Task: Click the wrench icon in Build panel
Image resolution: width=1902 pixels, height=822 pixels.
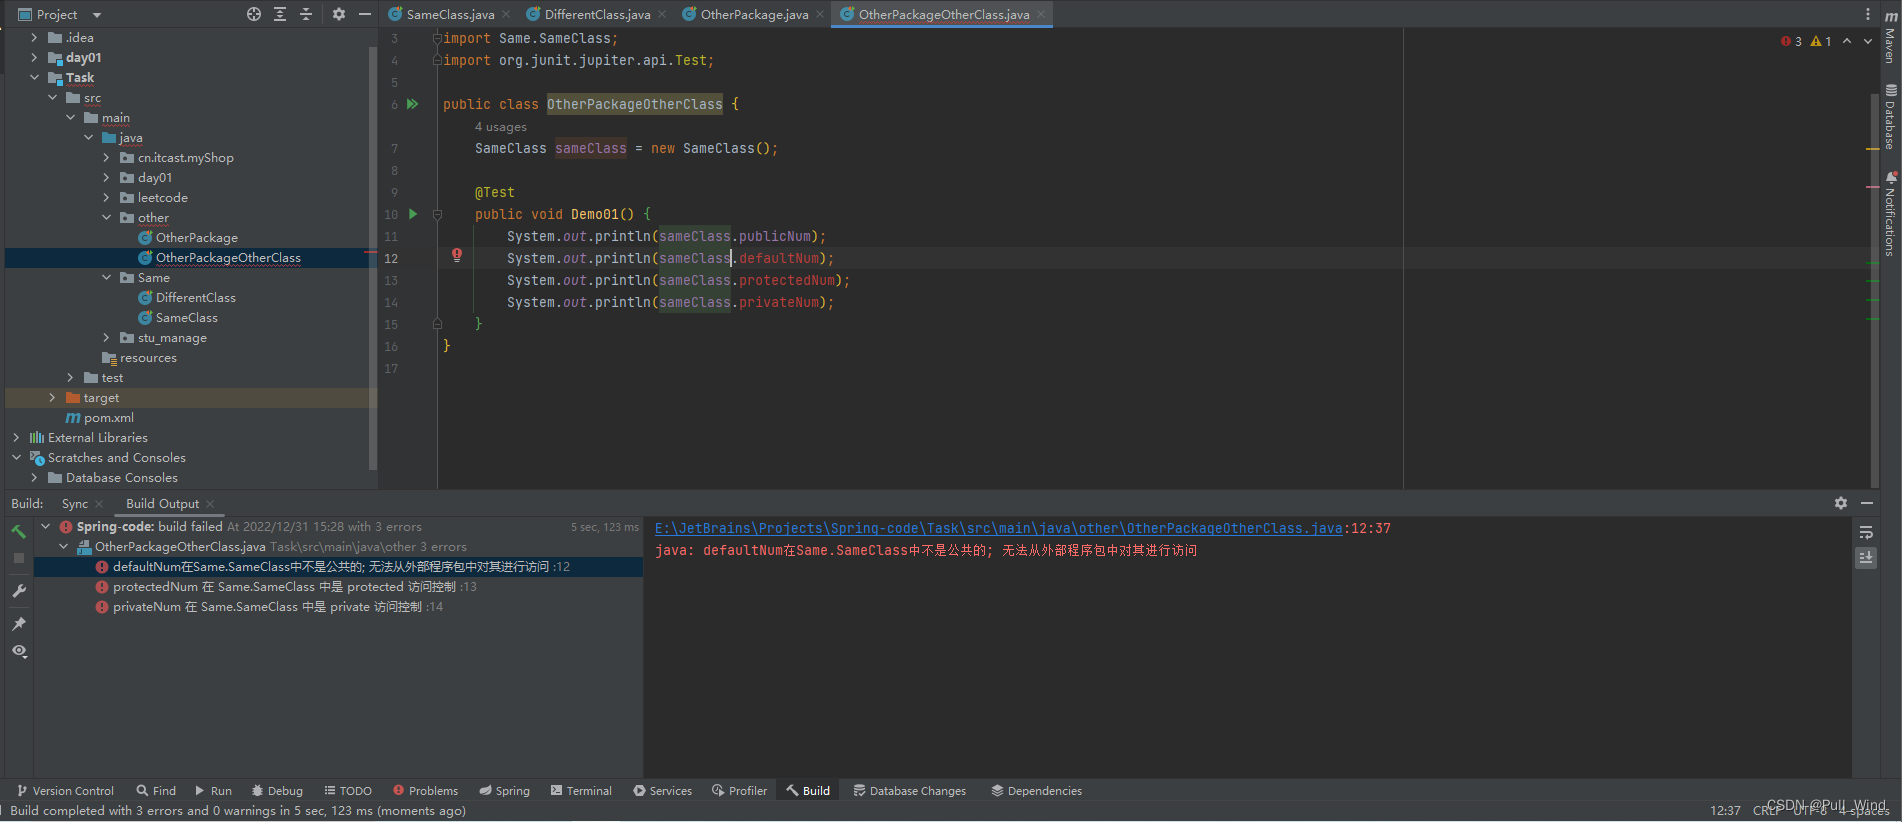Action: click(x=19, y=591)
